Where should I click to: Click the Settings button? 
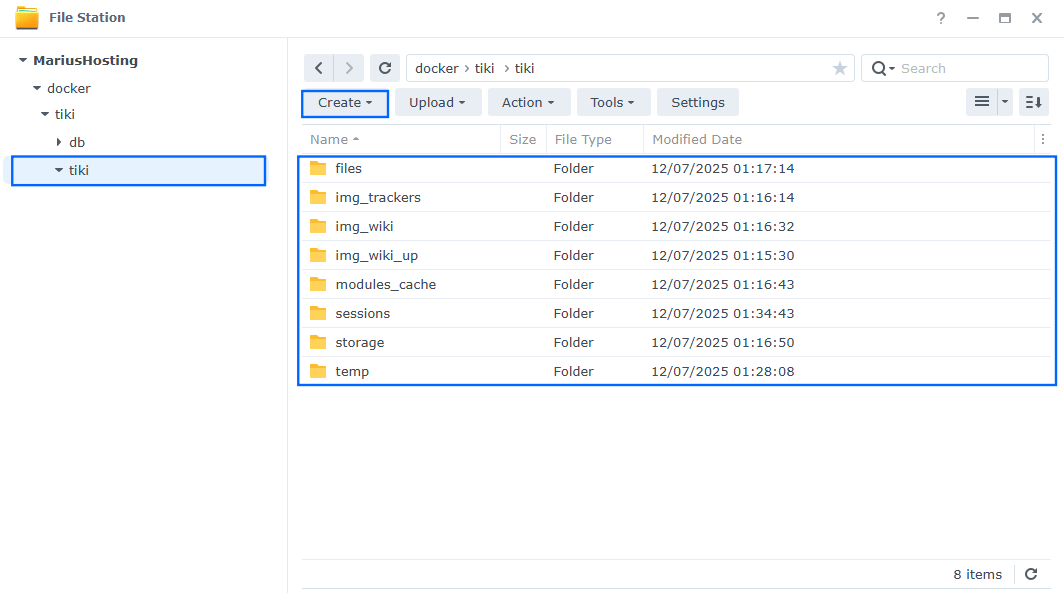coord(697,102)
